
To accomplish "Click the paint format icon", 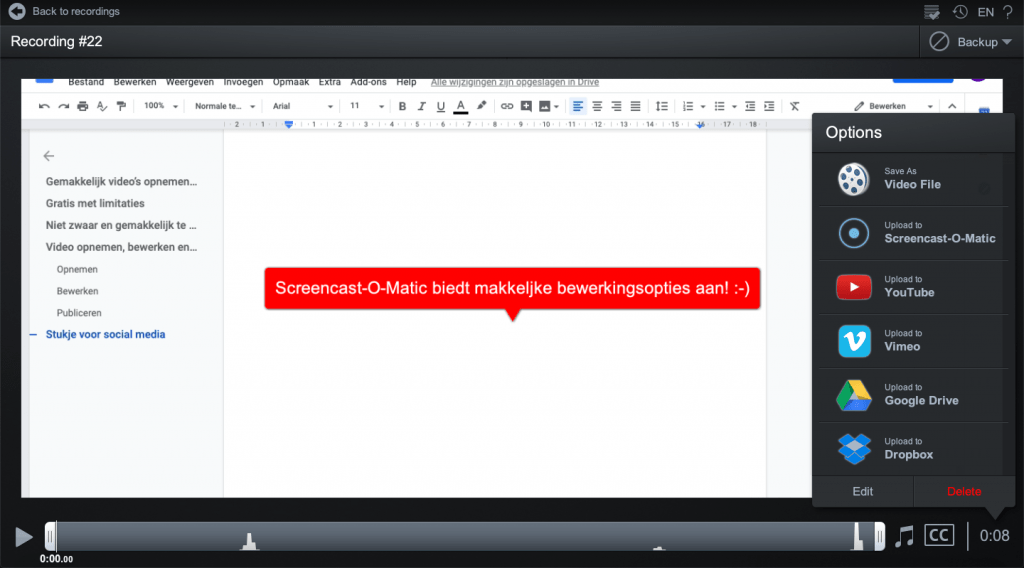I will tap(121, 106).
